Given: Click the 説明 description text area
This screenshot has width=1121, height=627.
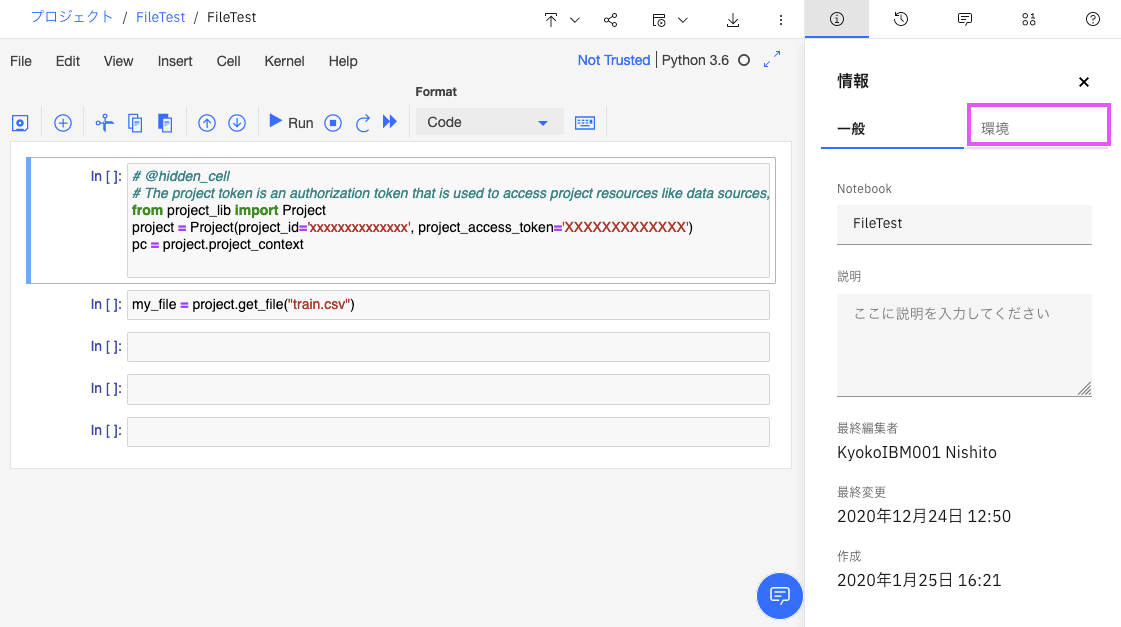Looking at the screenshot, I should [964, 345].
